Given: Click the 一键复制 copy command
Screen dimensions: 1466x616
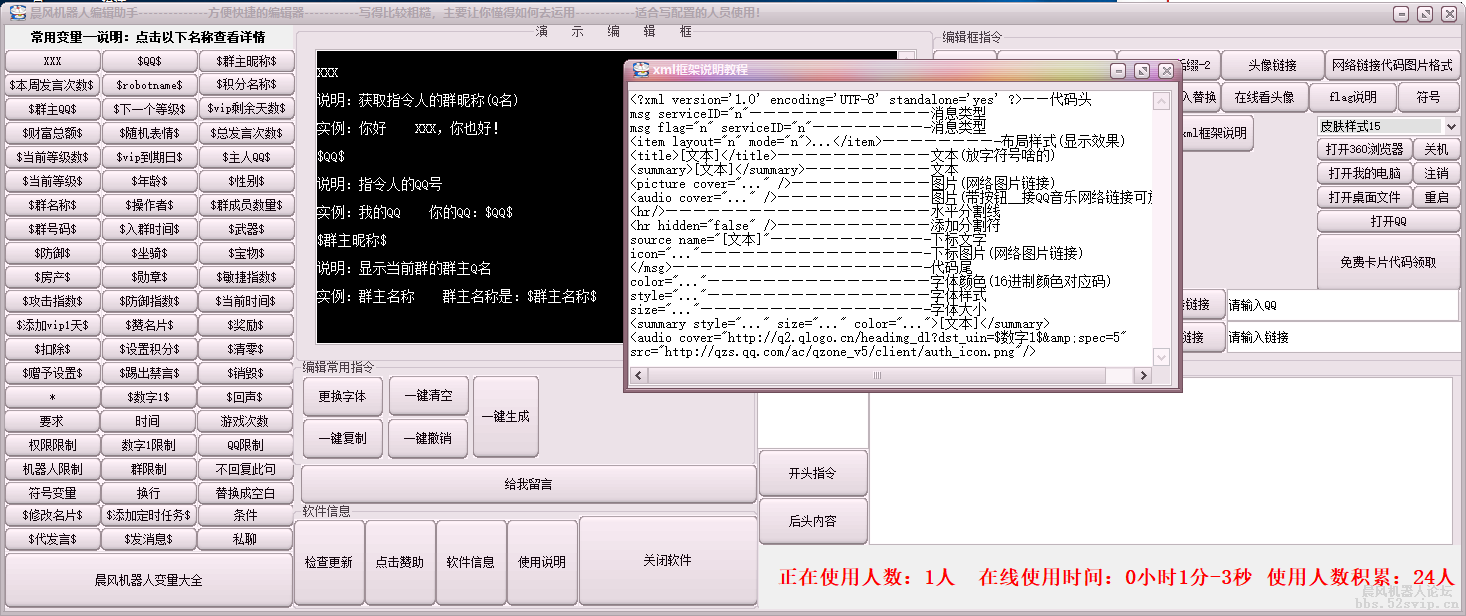Looking at the screenshot, I should (x=342, y=438).
